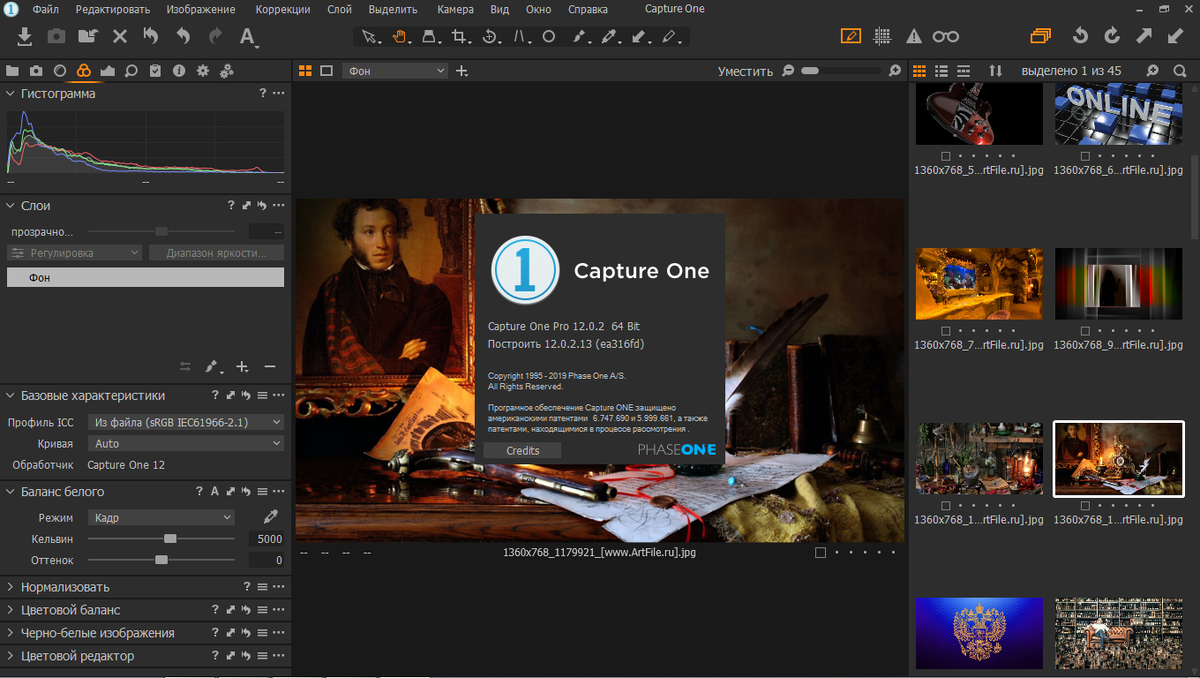Rotate image left using toolbar icon

(x=1080, y=36)
